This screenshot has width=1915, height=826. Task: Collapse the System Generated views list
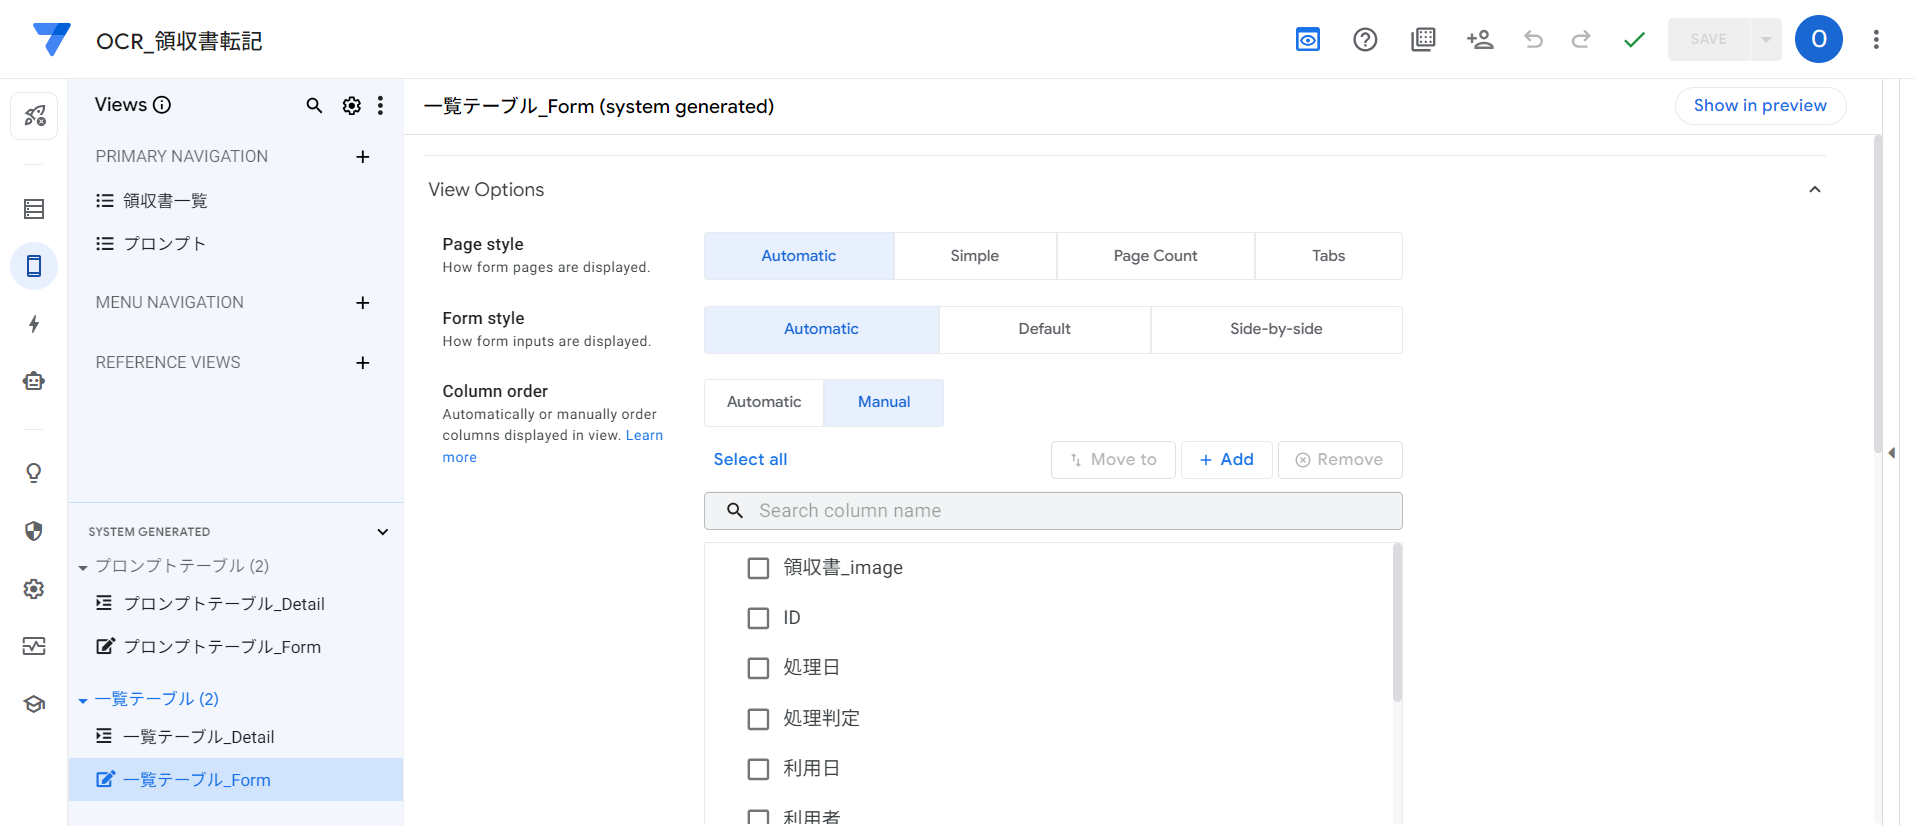point(382,532)
